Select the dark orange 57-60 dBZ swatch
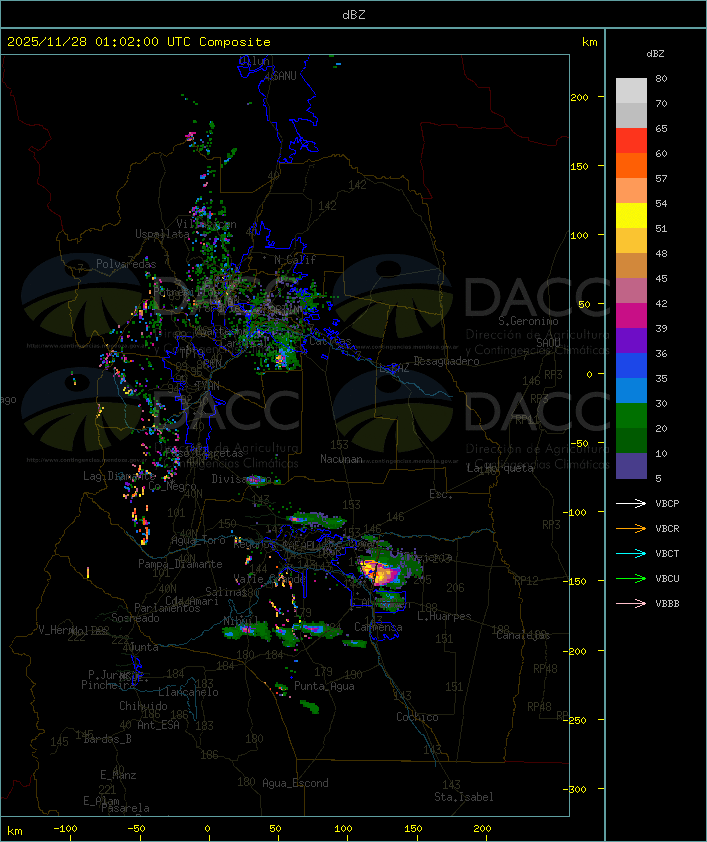The image size is (707, 842). [631, 165]
